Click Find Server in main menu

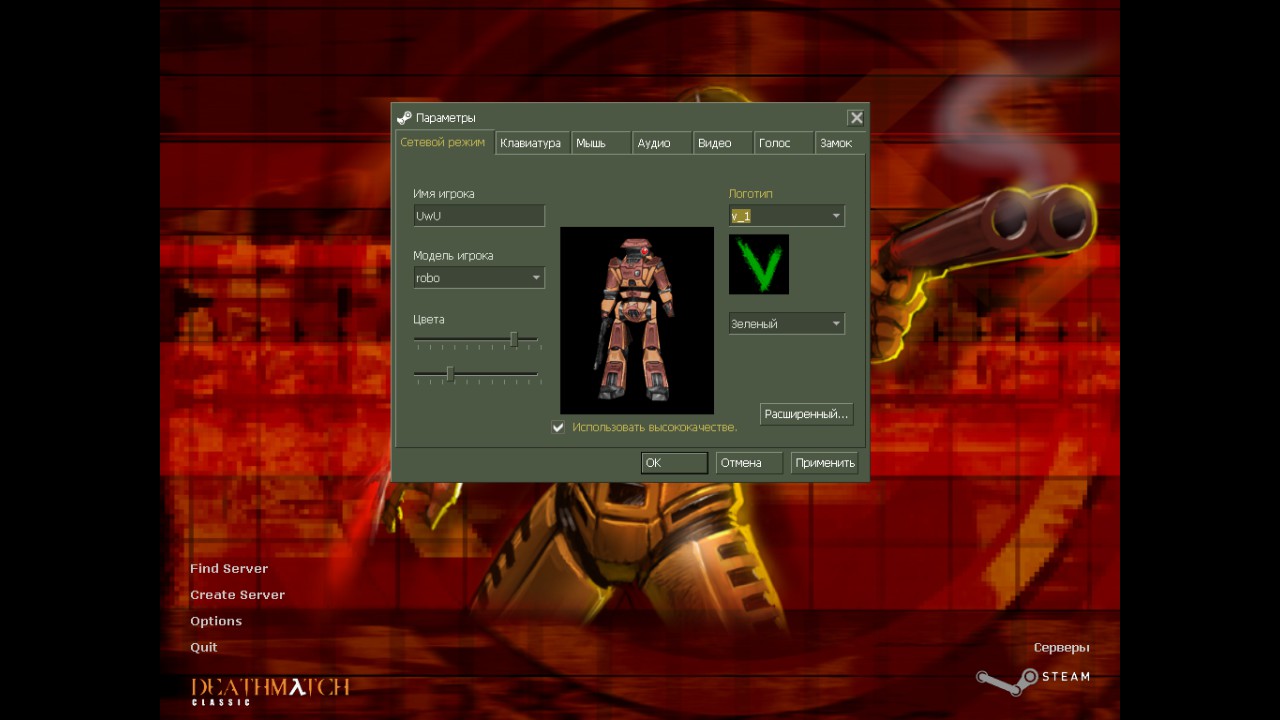coord(229,569)
